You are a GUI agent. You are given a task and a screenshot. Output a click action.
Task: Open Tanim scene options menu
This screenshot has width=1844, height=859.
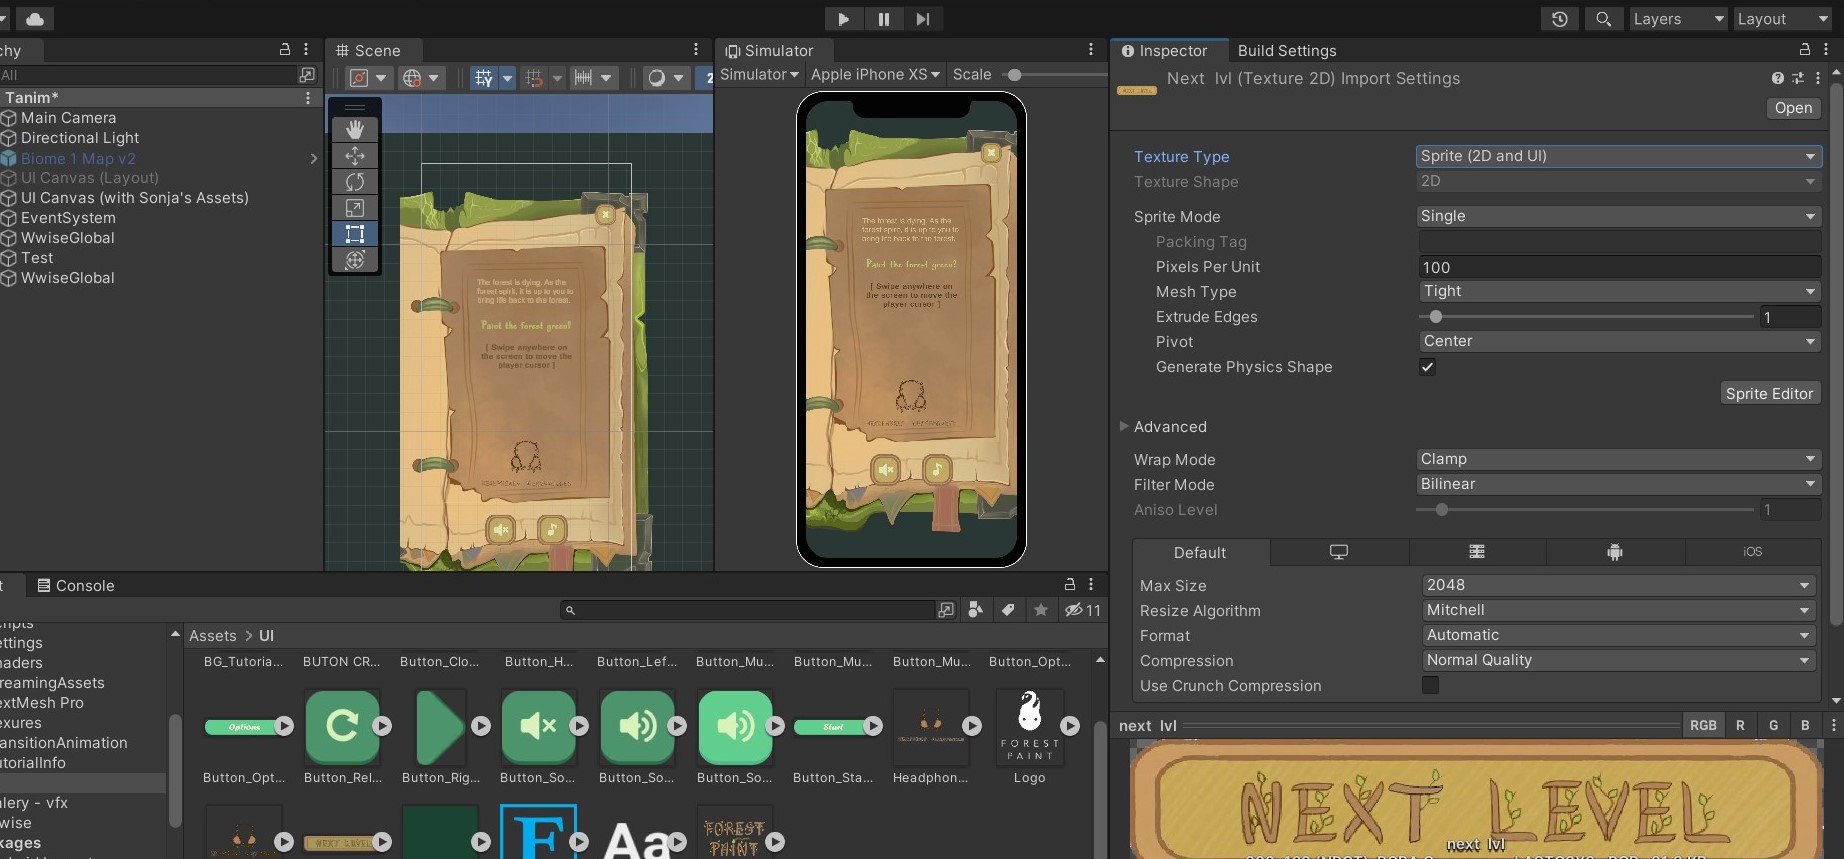coord(307,97)
